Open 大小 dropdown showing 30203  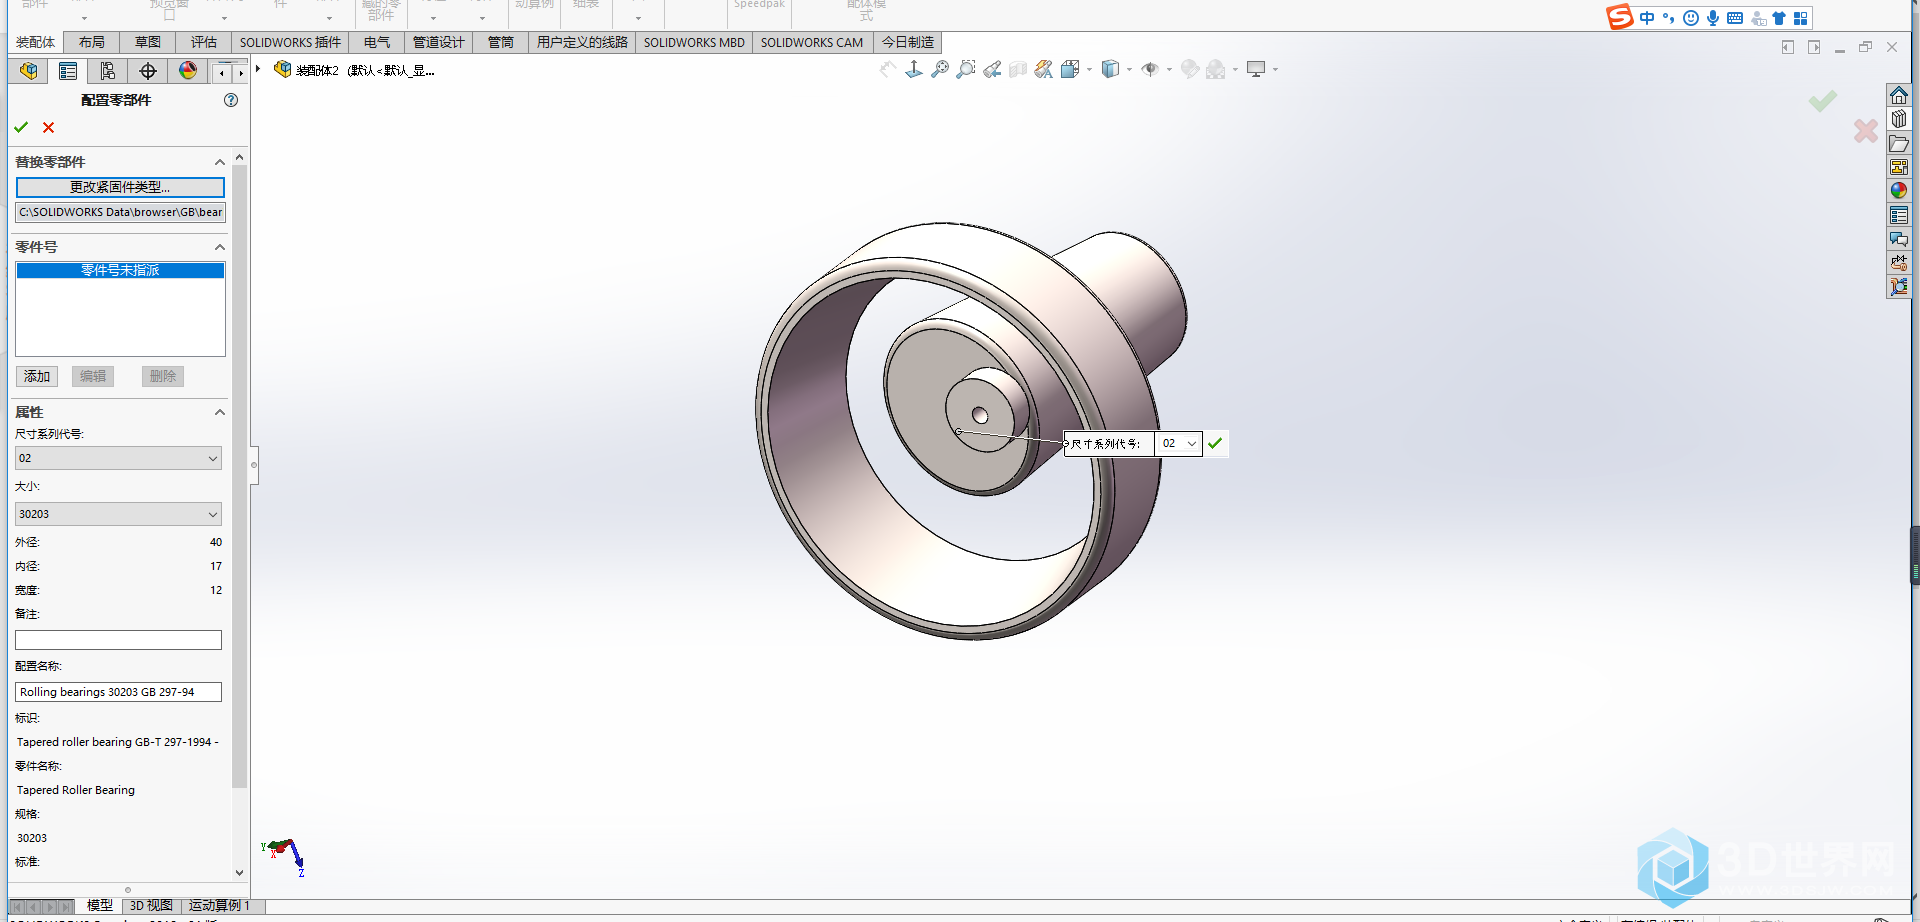[118, 514]
